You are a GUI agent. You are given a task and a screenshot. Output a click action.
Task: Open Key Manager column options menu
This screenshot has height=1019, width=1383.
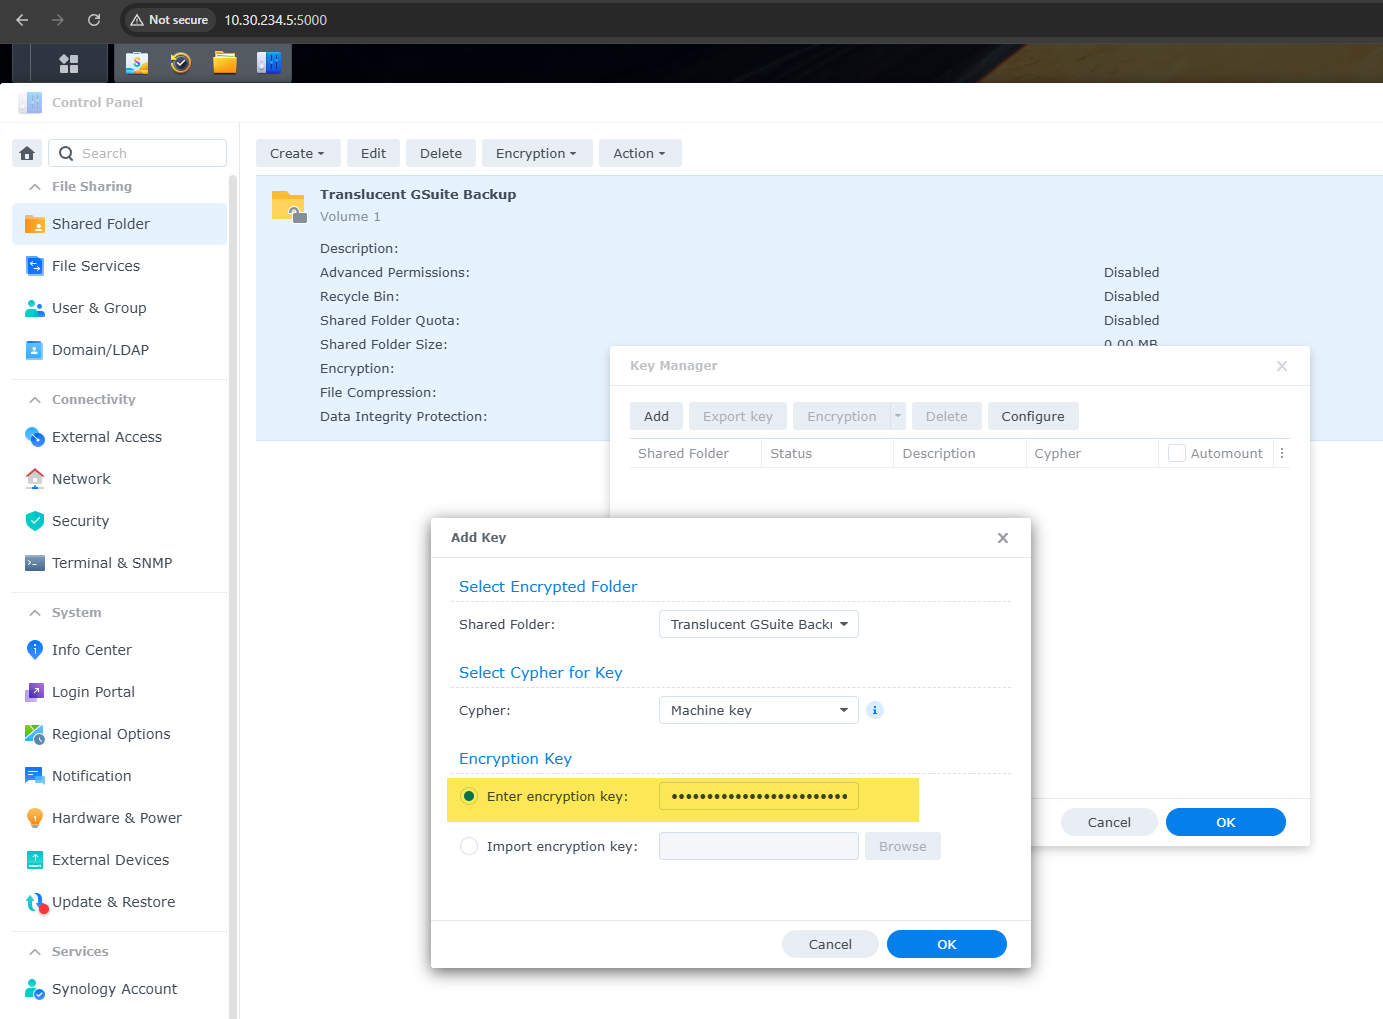pos(1282,453)
